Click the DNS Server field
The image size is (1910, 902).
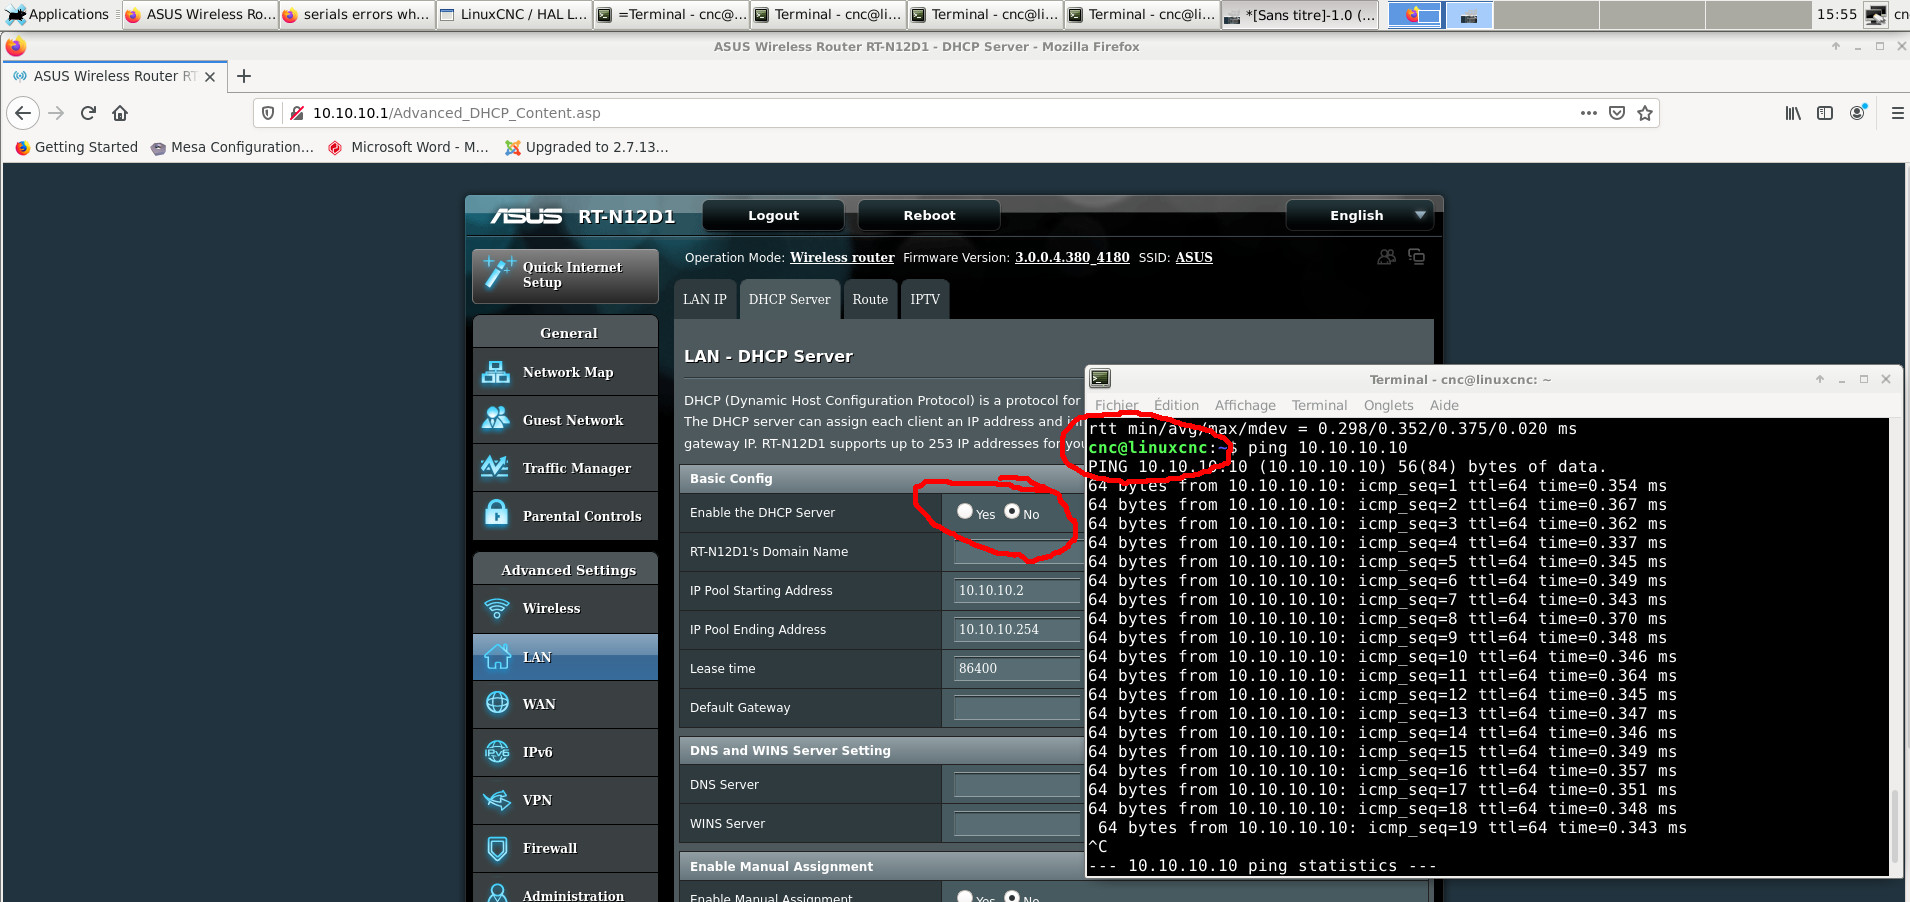[1018, 784]
